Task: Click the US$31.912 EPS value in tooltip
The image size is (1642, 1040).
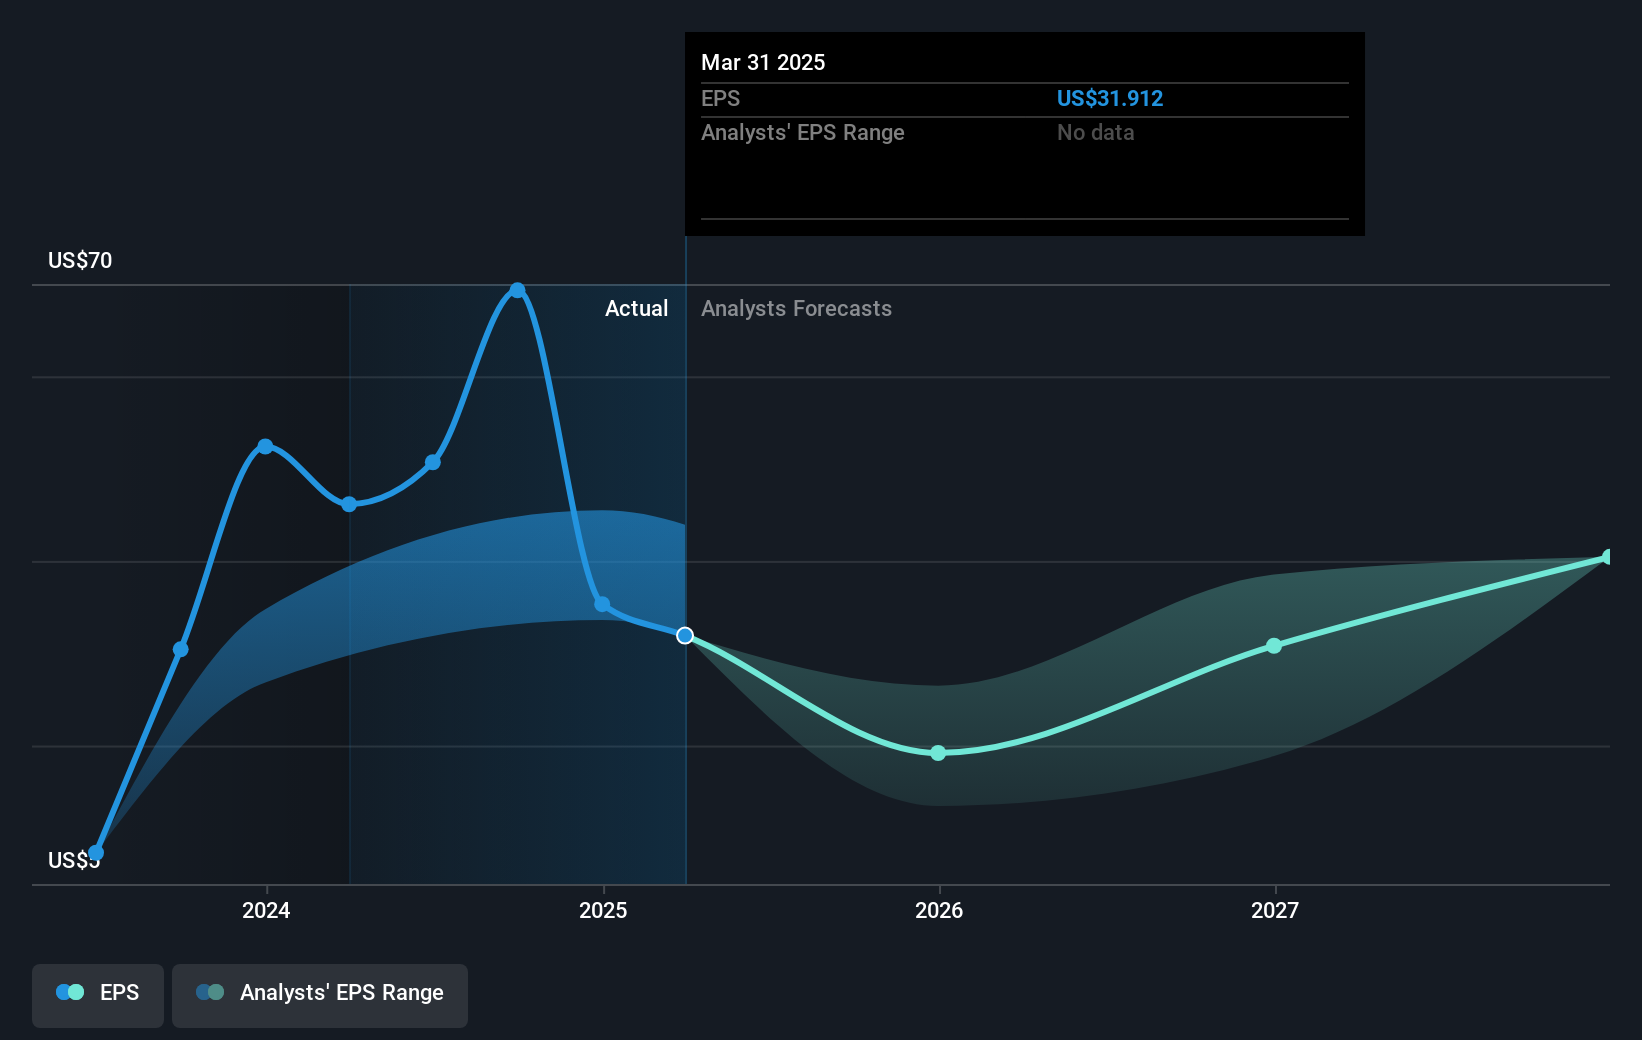Action: 1110,99
